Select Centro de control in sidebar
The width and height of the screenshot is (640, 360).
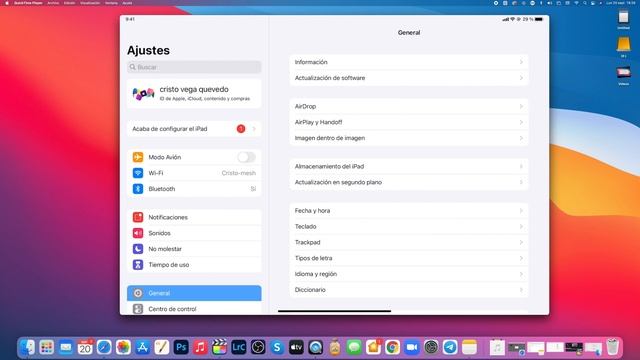194,309
